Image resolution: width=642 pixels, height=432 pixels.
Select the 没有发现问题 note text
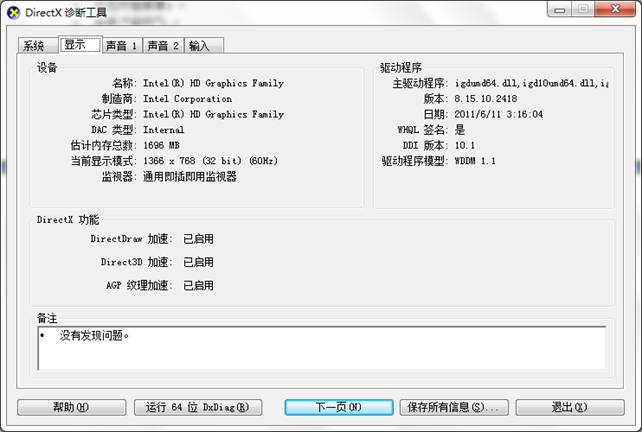coord(95,335)
